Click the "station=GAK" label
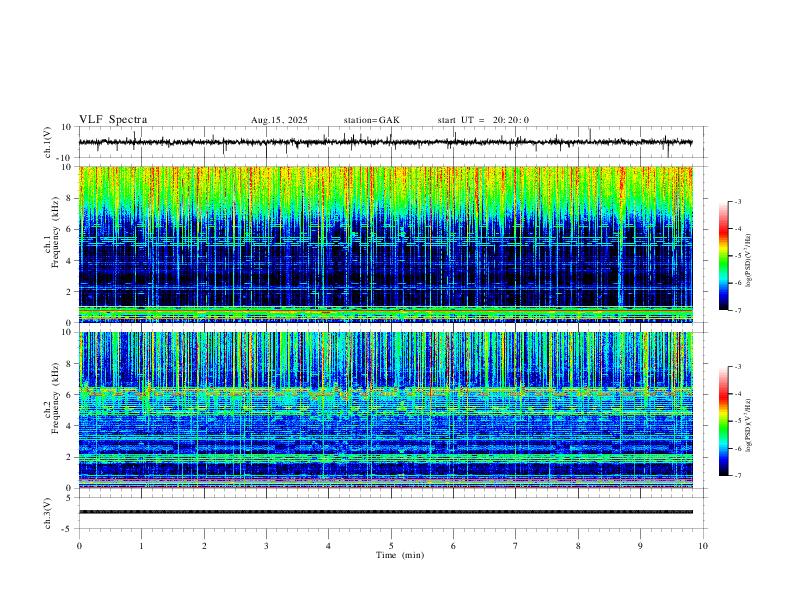Screen dimensions: 792x612 coord(371,120)
